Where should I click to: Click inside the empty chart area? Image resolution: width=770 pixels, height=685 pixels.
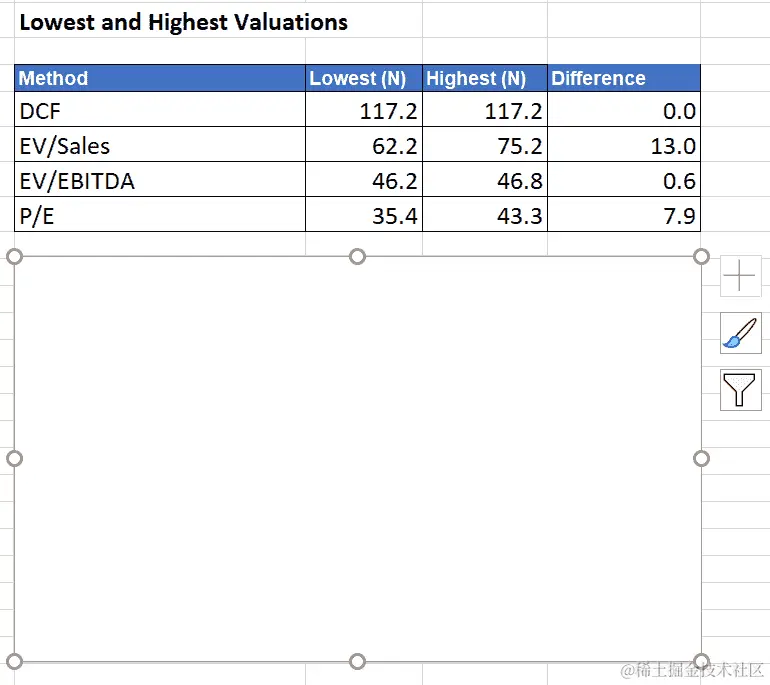pos(358,459)
